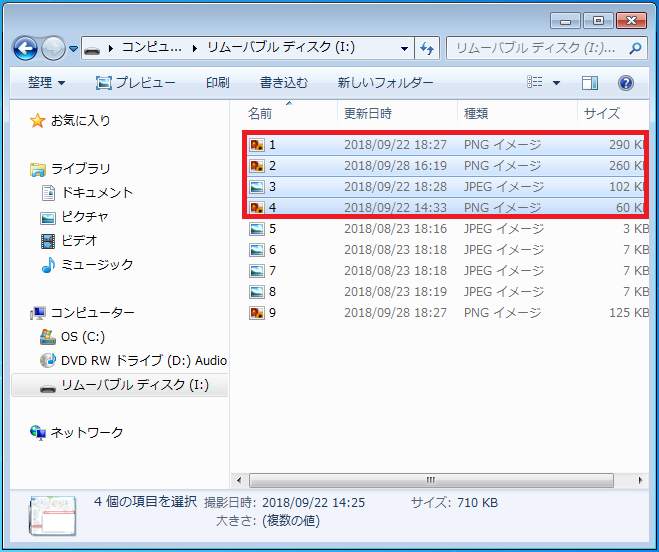659x552 pixels.
Task: Sort by 種類 column header
Action: (517, 113)
